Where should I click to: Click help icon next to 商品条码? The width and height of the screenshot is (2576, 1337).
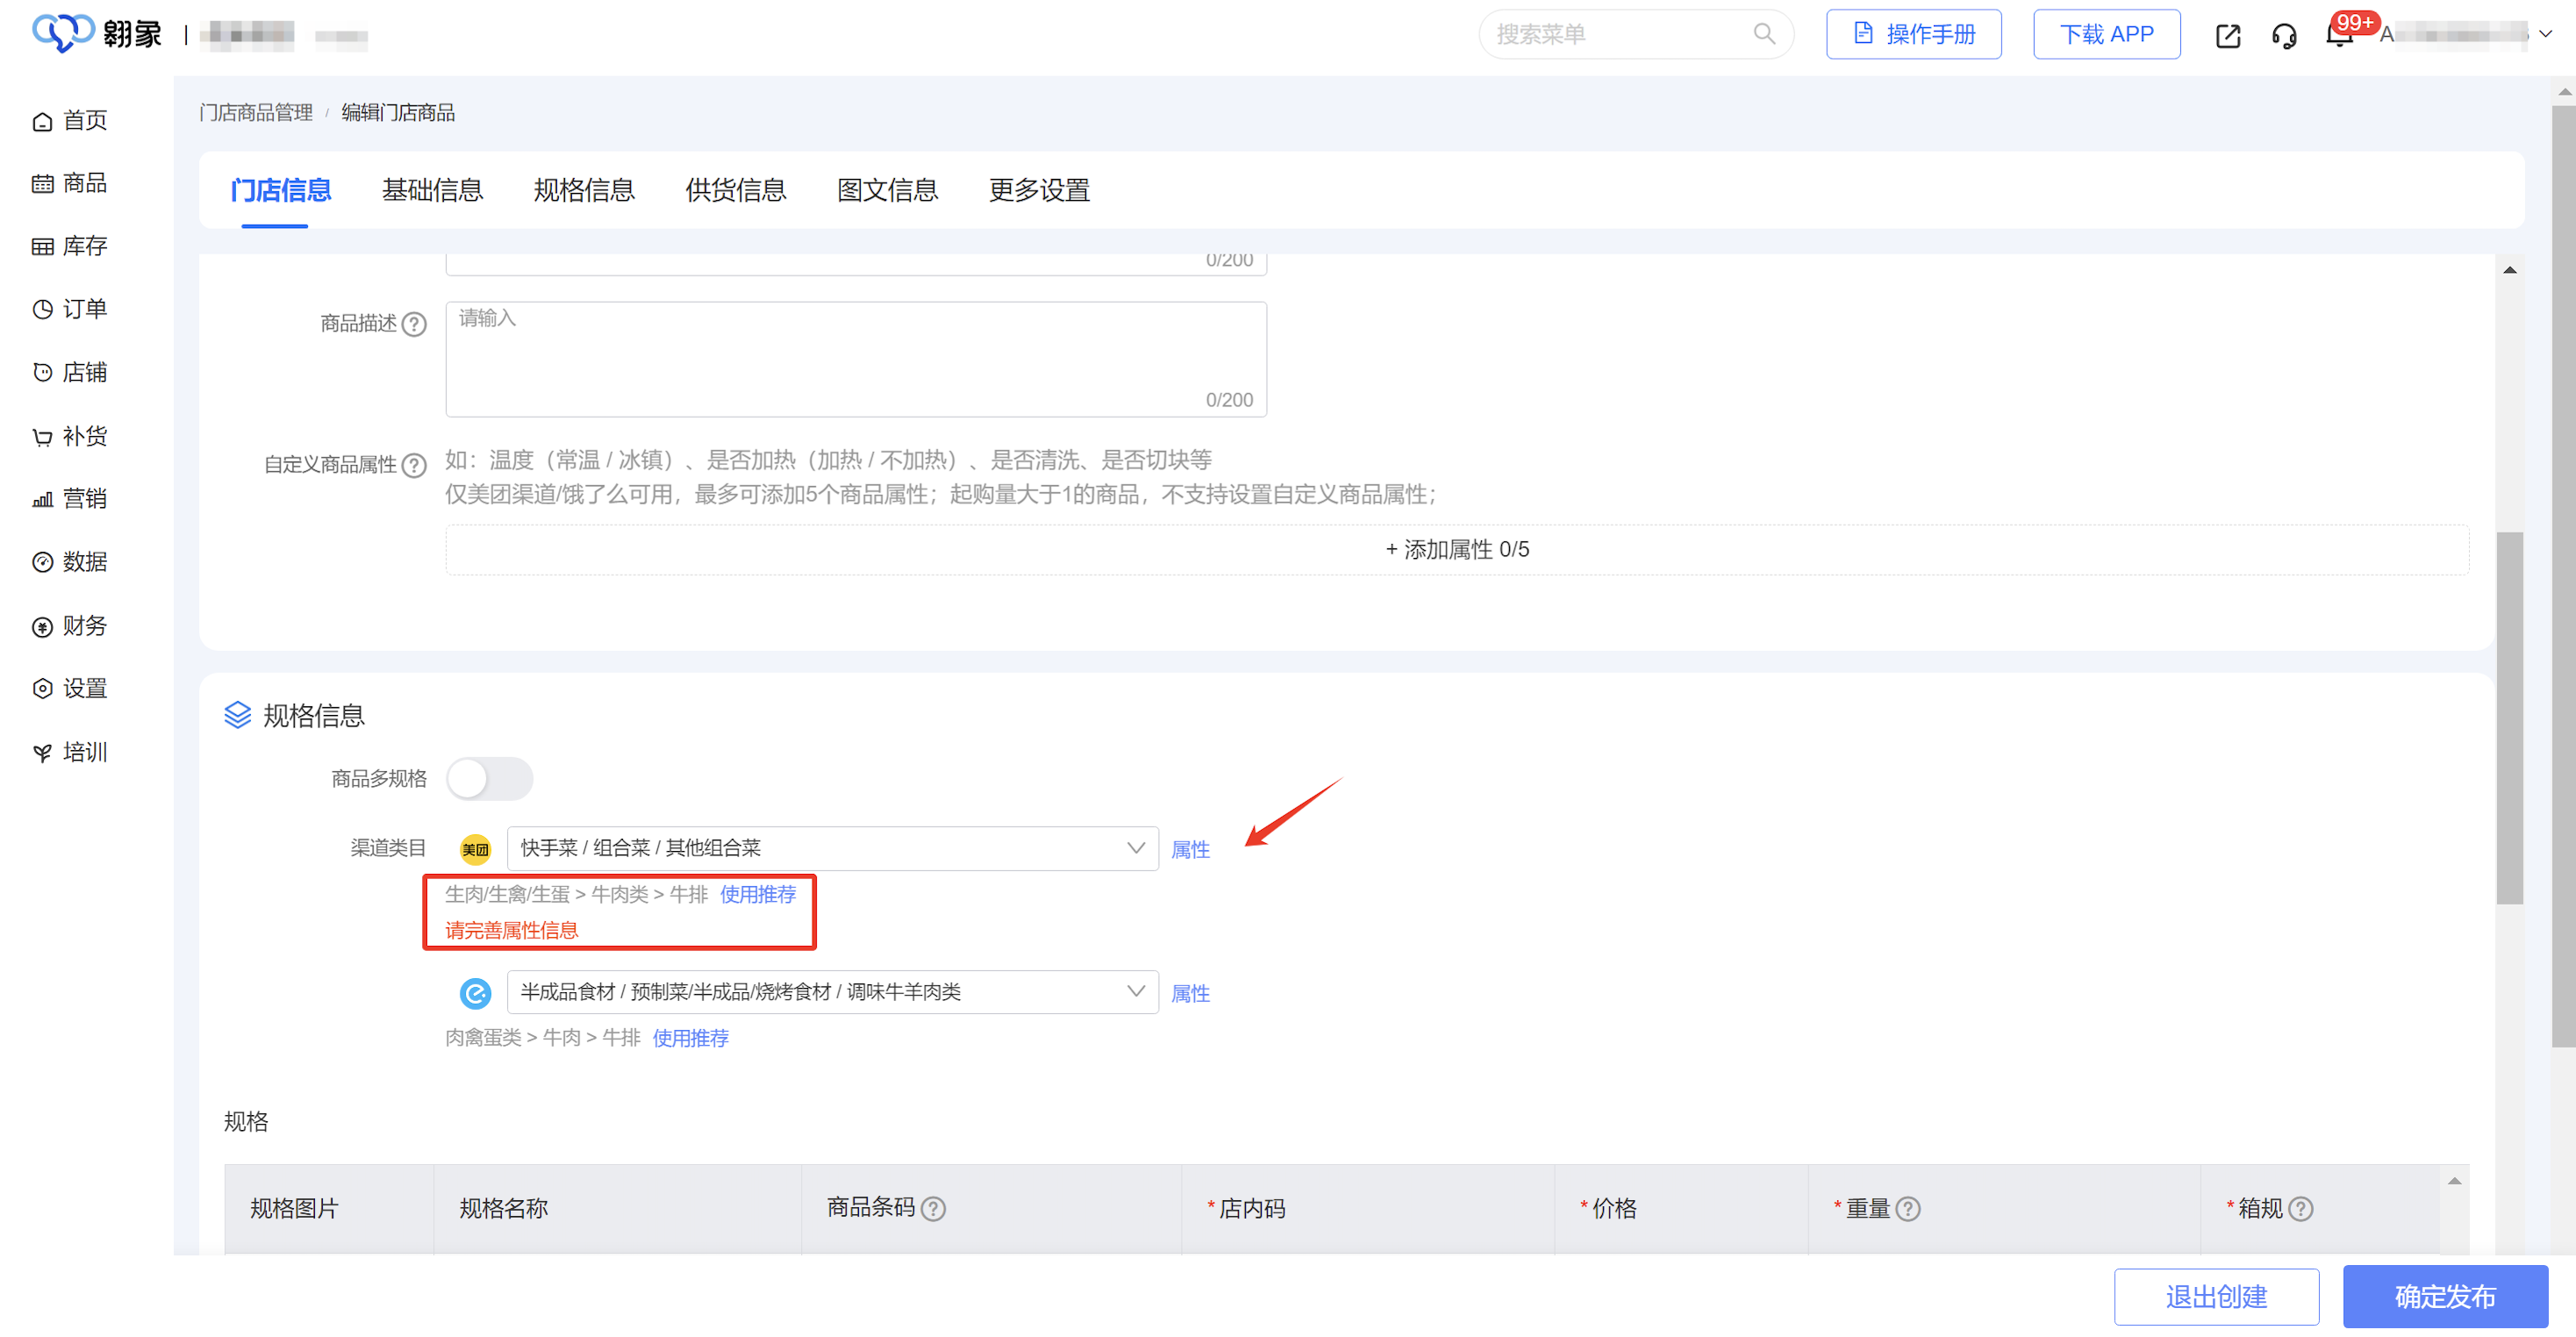pyautogui.click(x=933, y=1209)
